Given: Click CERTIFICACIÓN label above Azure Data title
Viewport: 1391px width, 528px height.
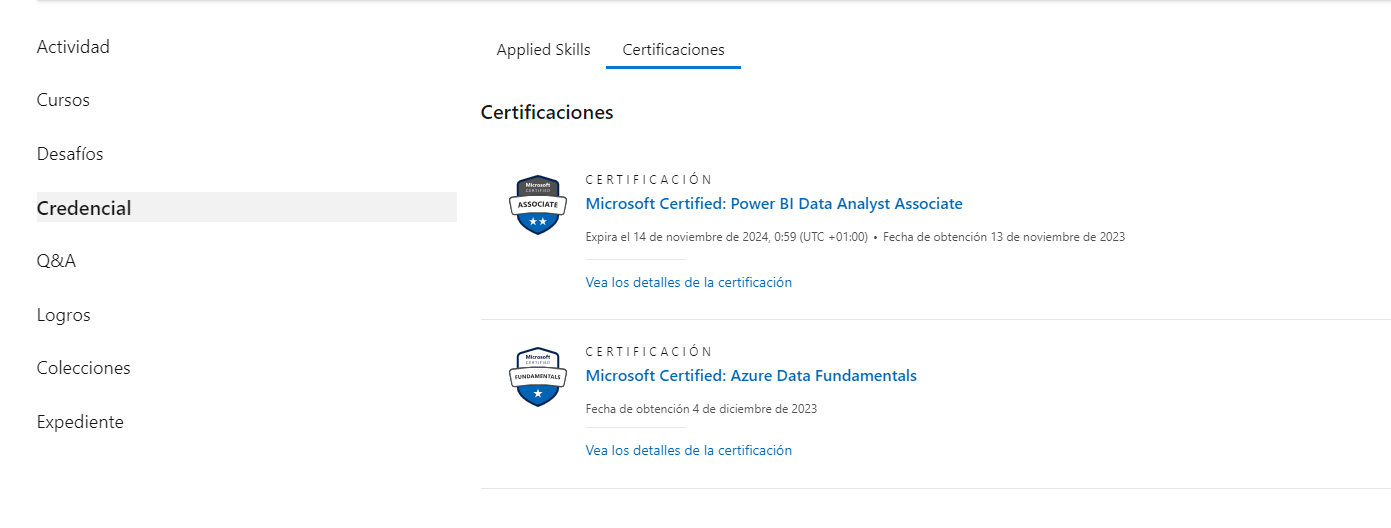Looking at the screenshot, I should [649, 352].
